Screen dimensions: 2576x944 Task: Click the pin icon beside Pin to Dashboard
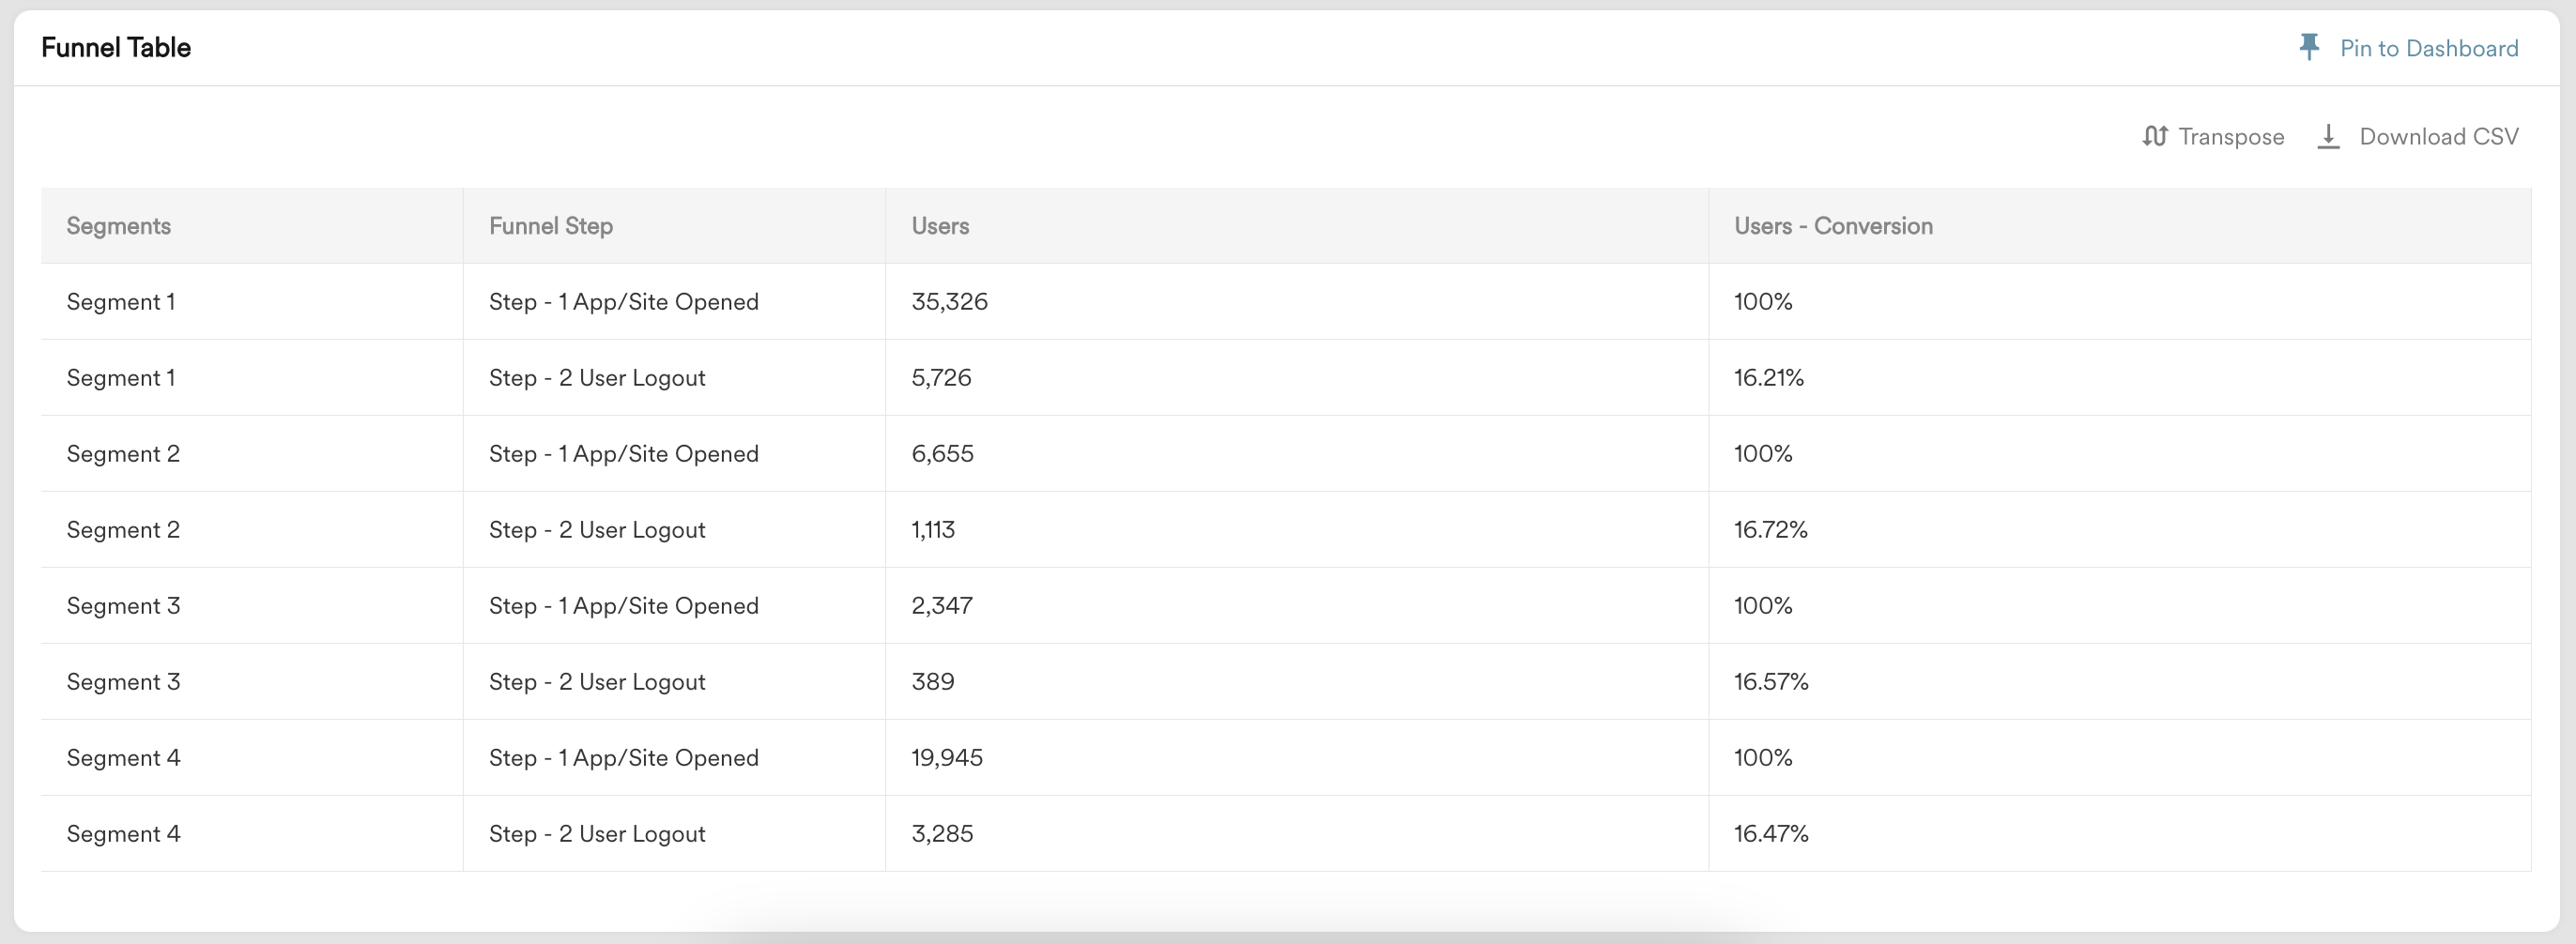2309,47
